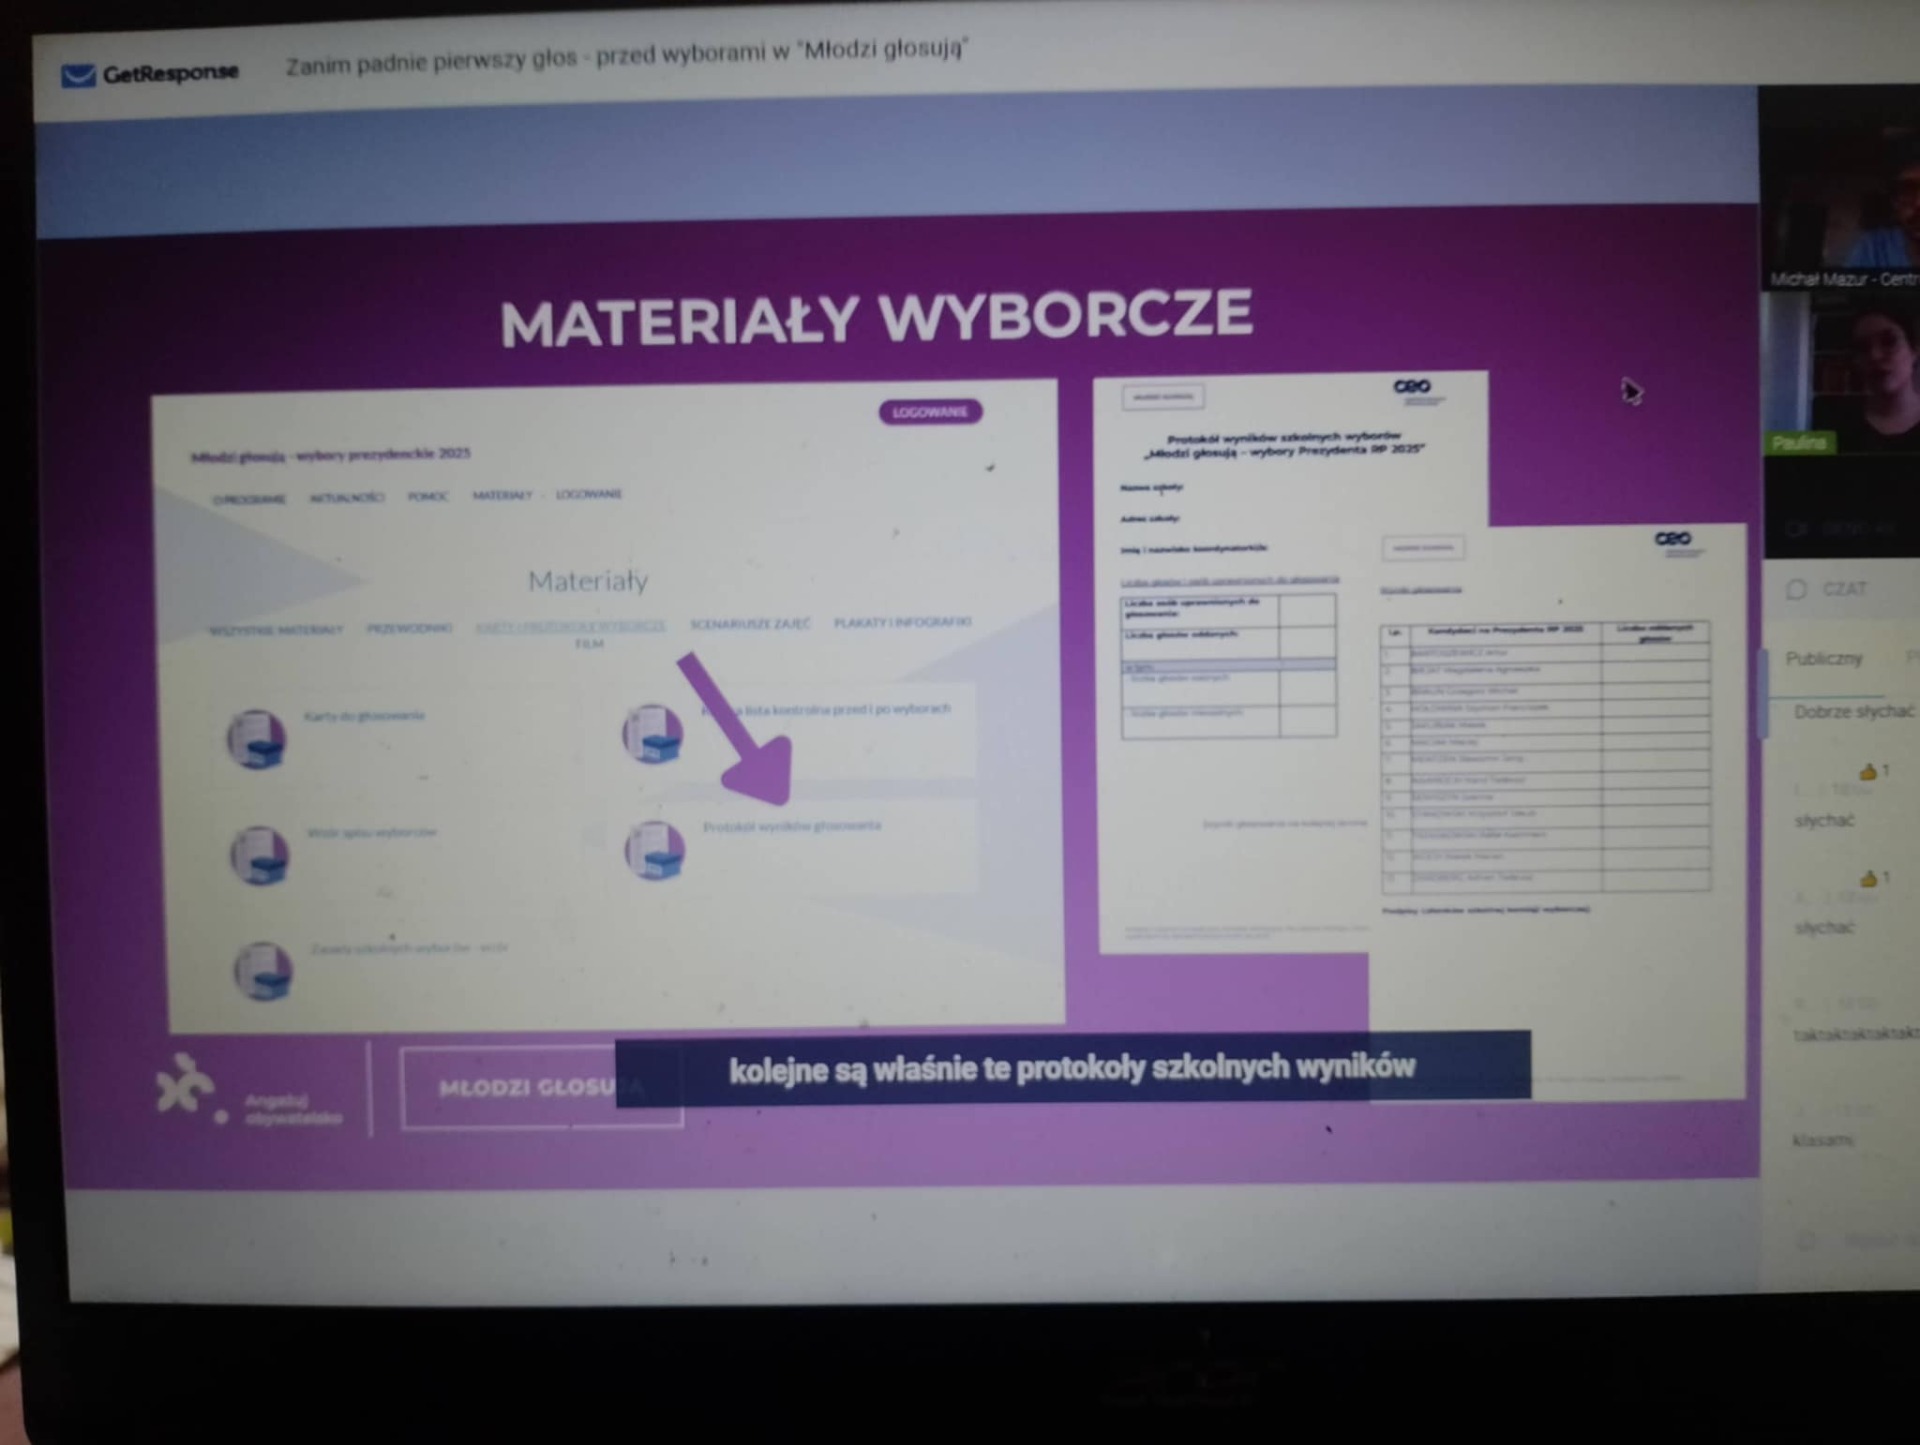Click the thumbs-up reaction under Dobrze słychać
This screenshot has height=1445, width=1920.
coord(1867,772)
